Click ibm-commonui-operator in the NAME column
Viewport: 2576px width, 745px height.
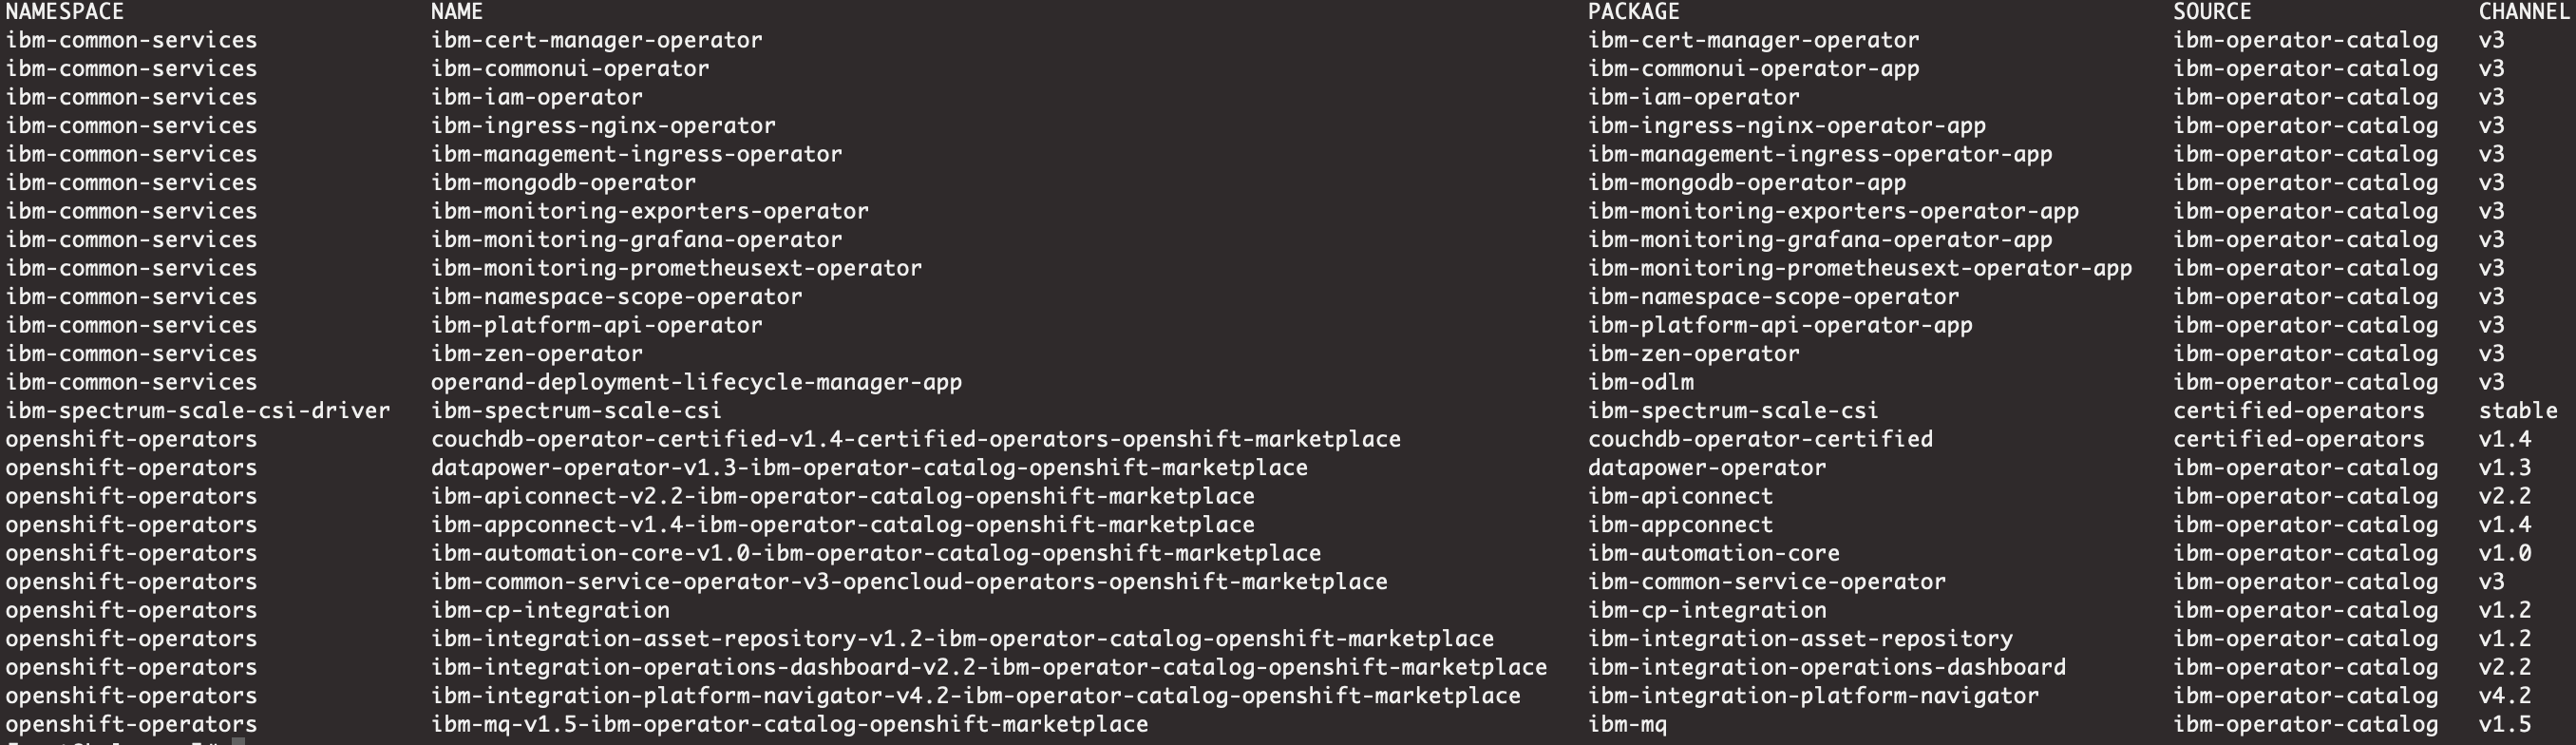570,69
